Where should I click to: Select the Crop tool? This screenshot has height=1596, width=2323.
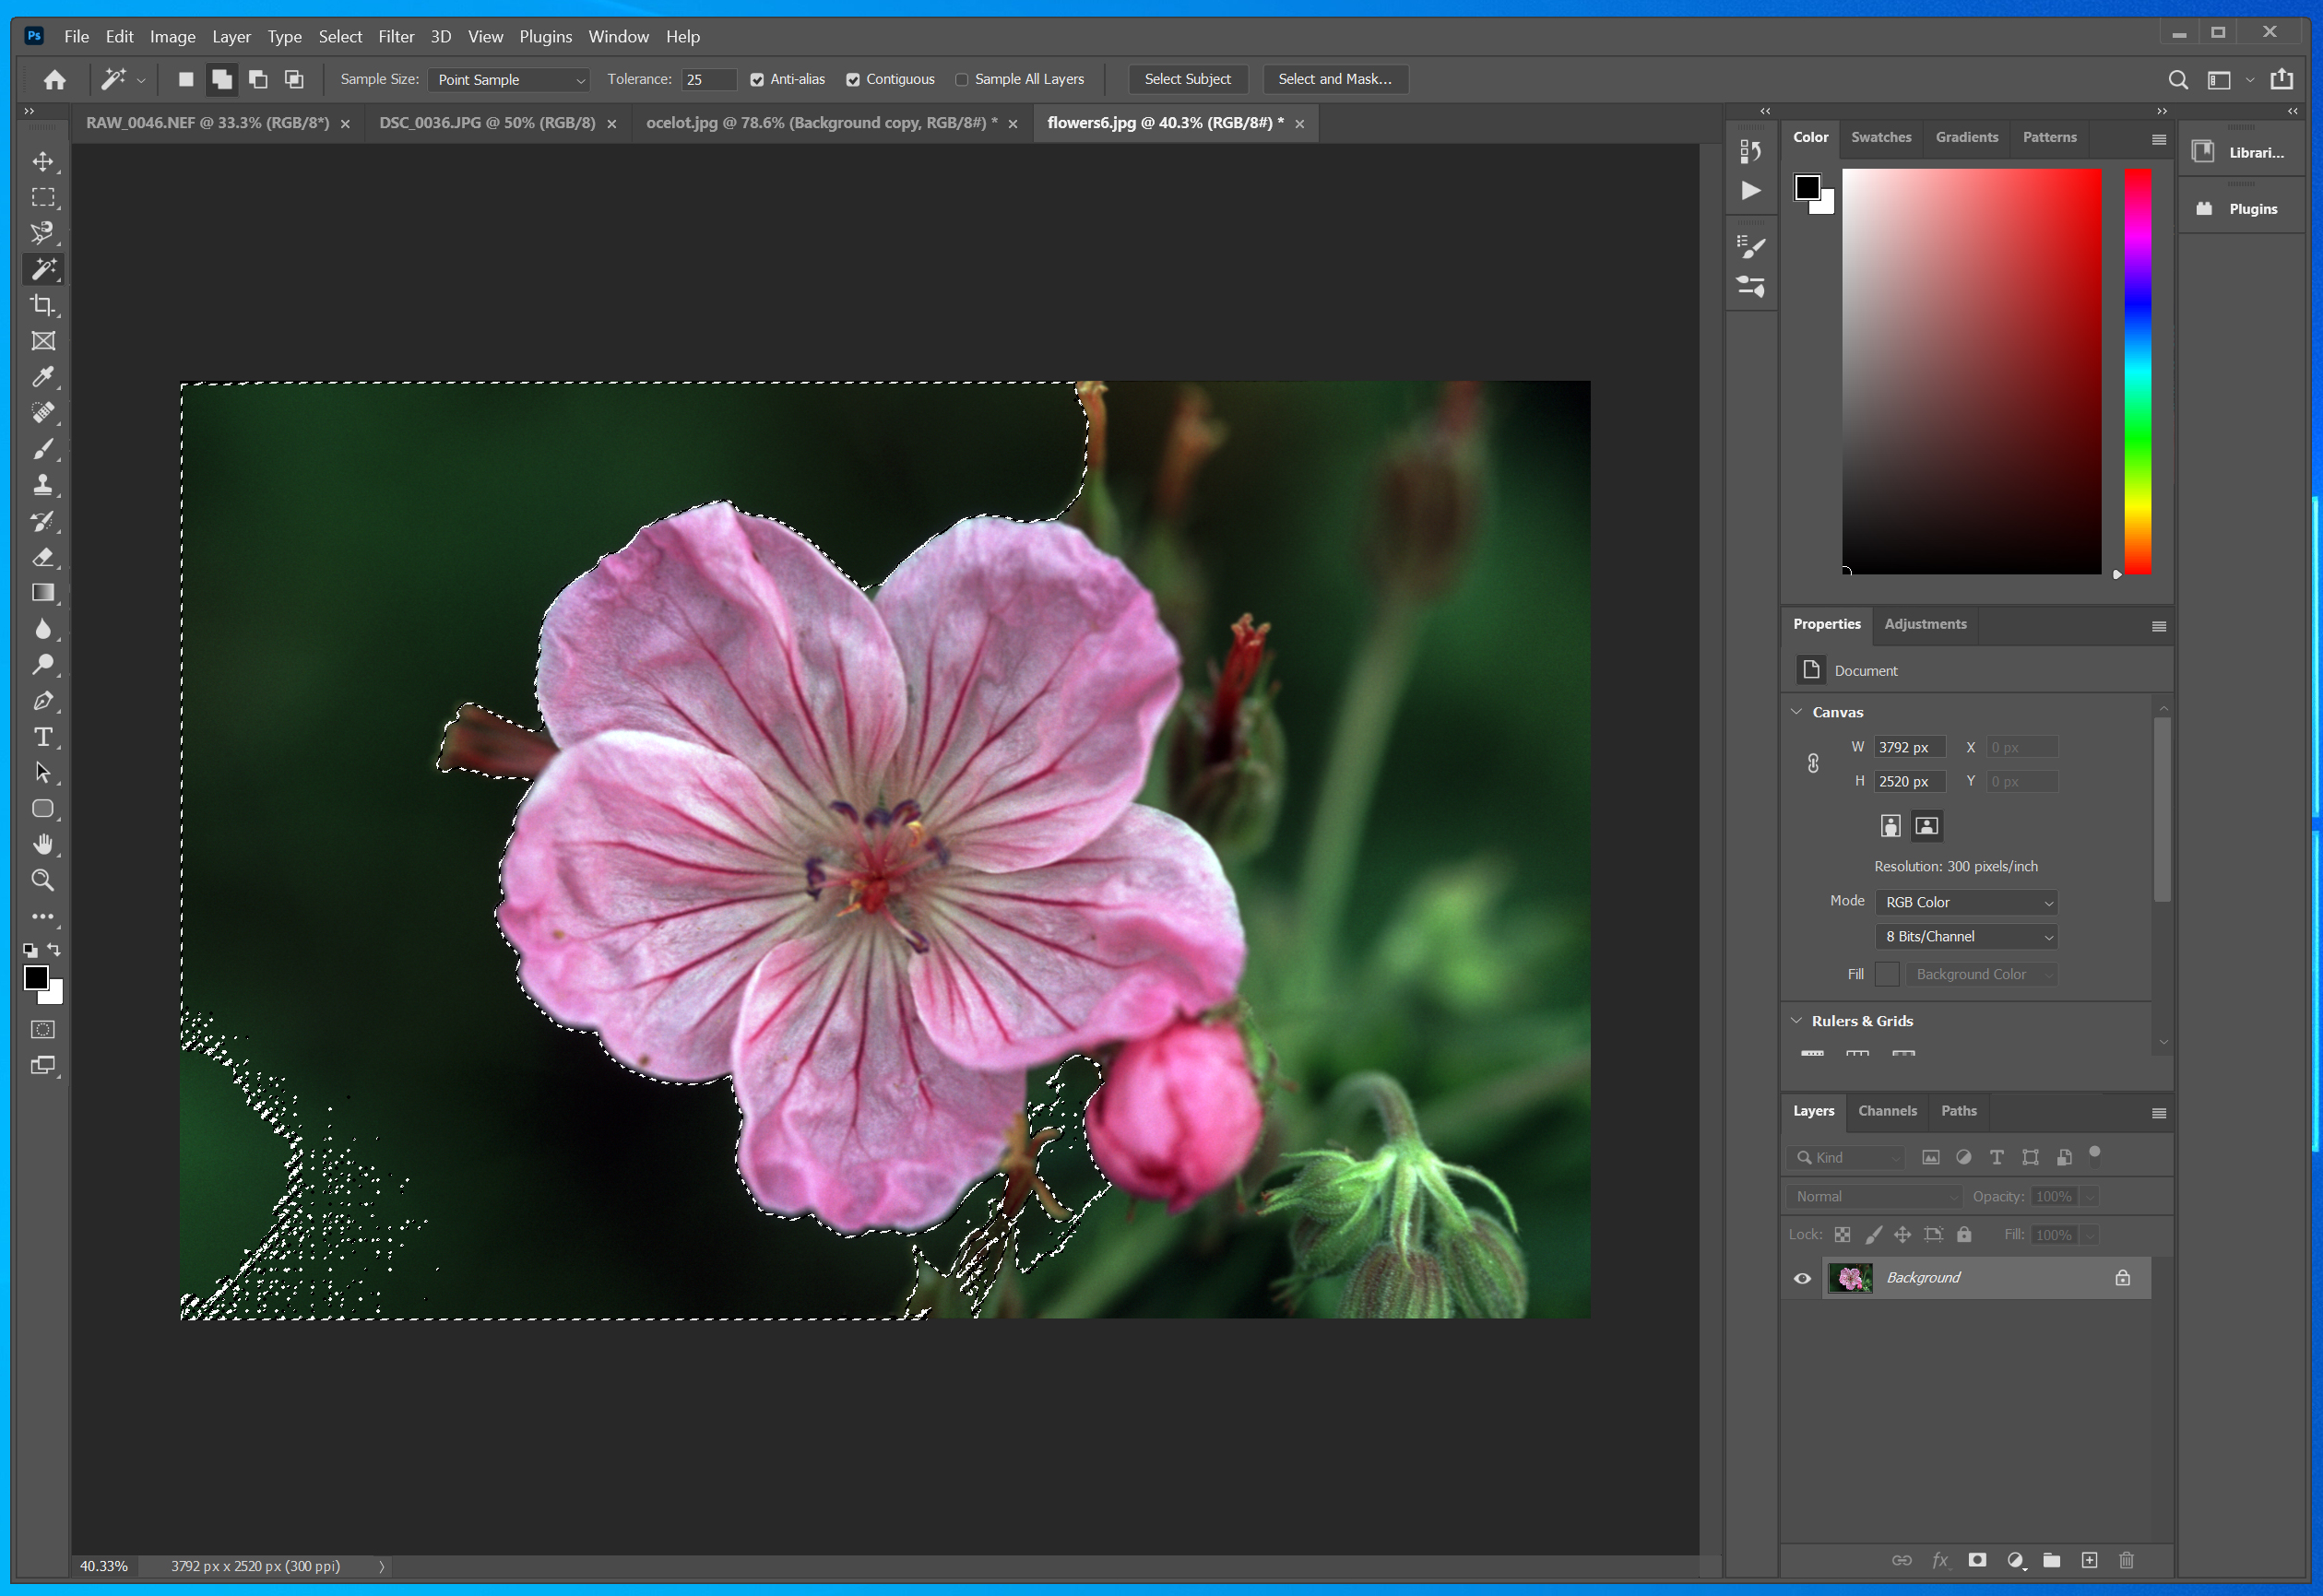pos(44,303)
